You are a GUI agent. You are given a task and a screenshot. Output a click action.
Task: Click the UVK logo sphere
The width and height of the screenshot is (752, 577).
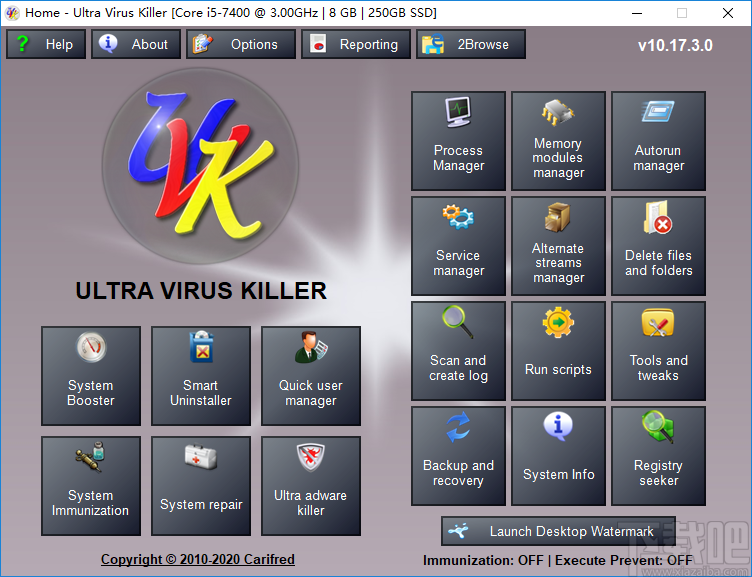click(x=200, y=166)
